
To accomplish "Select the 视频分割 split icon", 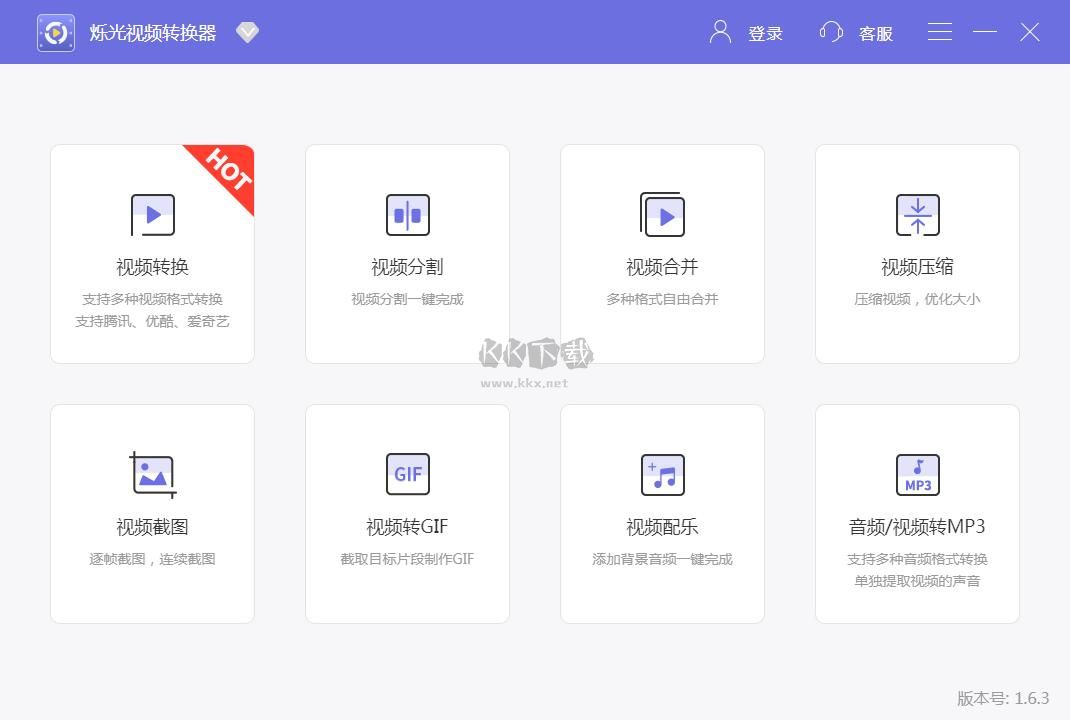I will pyautogui.click(x=407, y=215).
